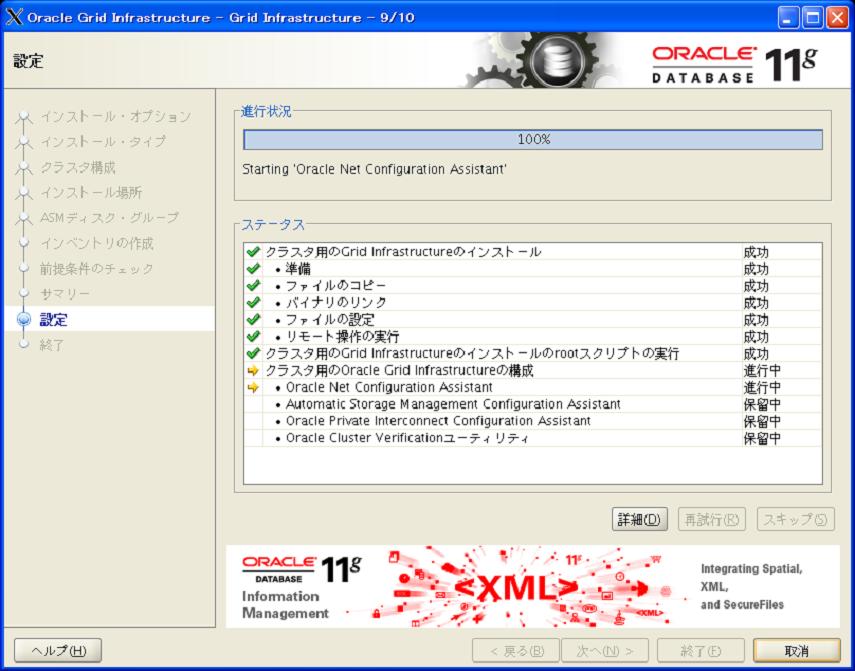
Task: Click the スキップ(S) skip button
Action: click(796, 519)
